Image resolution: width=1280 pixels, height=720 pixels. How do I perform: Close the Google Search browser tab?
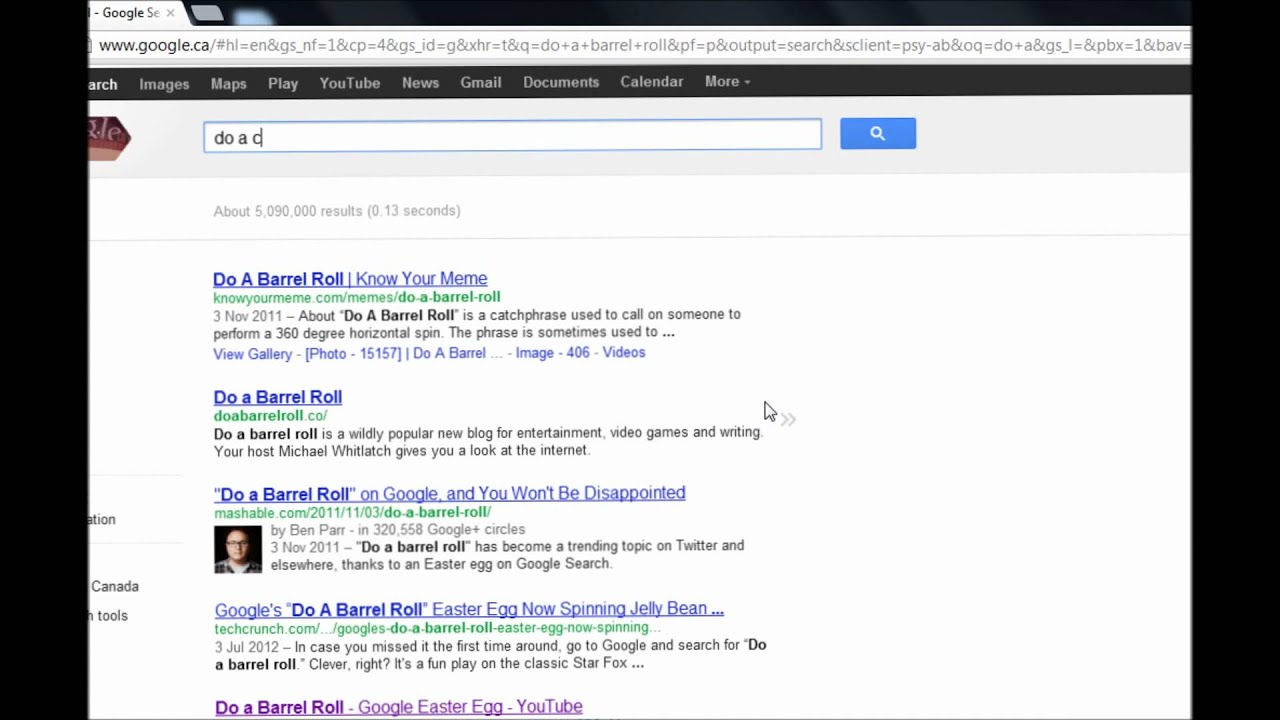(x=170, y=13)
